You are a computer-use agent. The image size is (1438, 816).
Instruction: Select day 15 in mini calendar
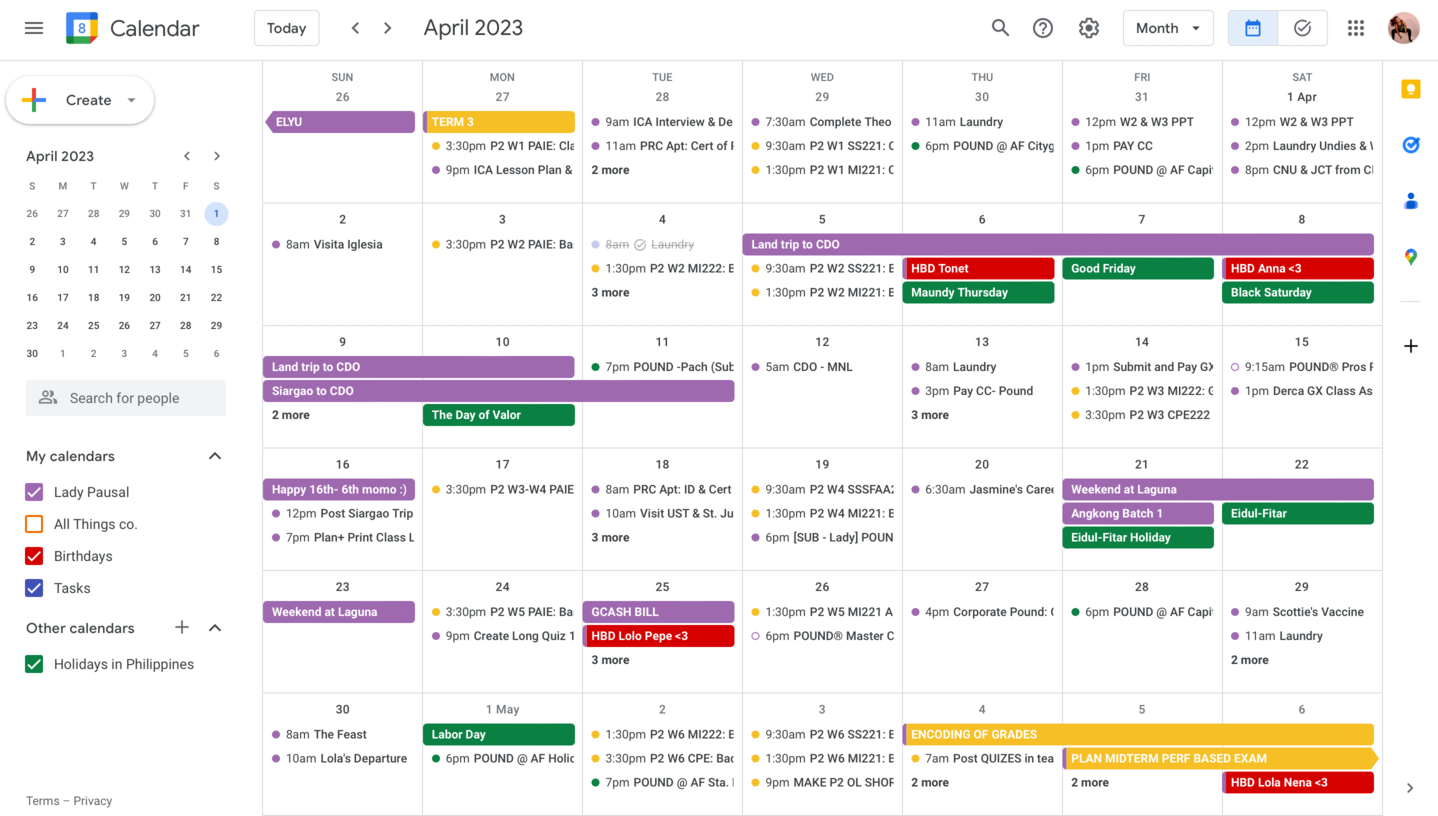(x=216, y=270)
